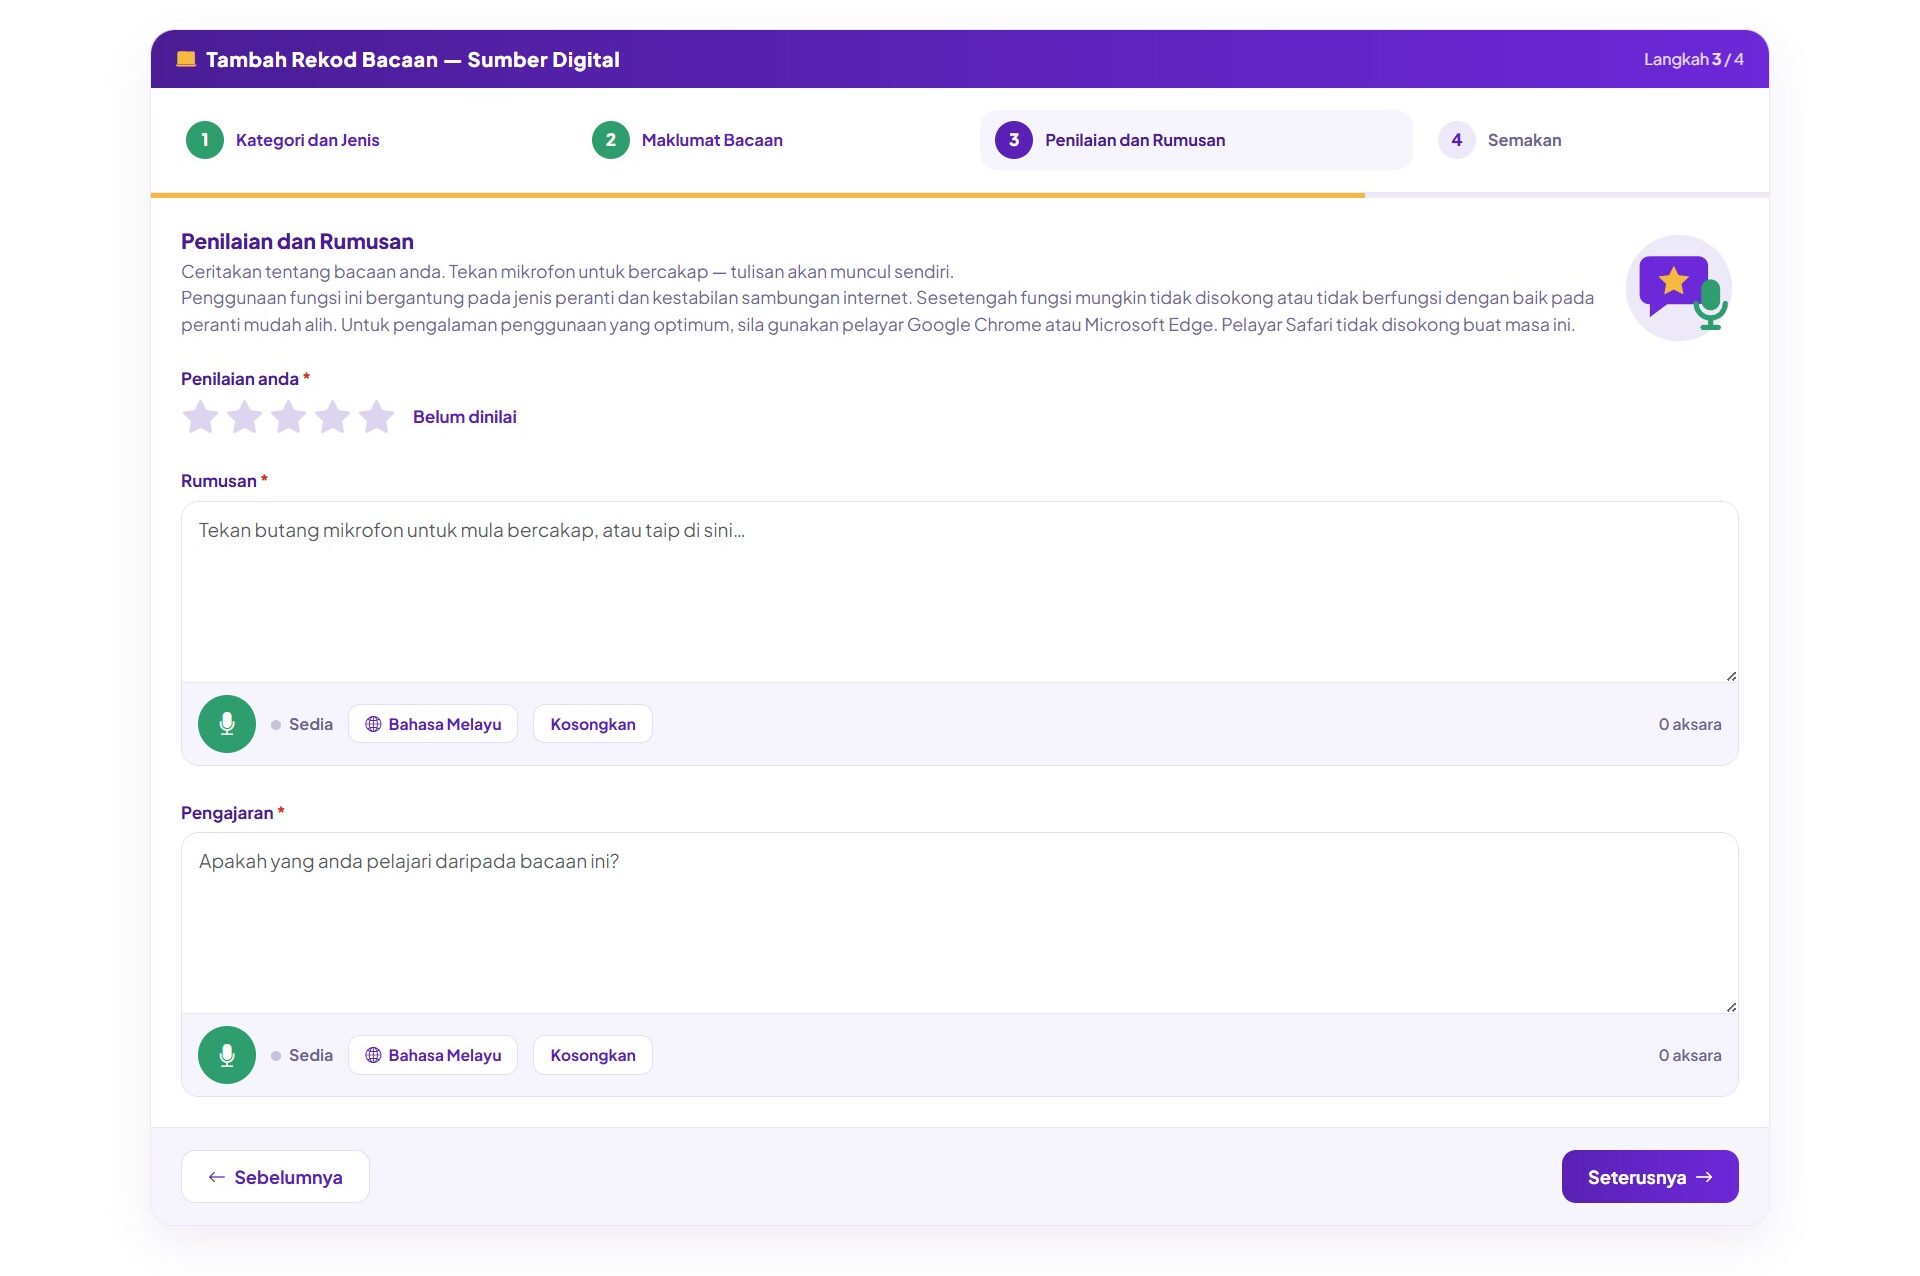This screenshot has height=1276, width=1920.
Task: Click the 'Penilaian dan Rumusan' section heading
Action: (297, 241)
